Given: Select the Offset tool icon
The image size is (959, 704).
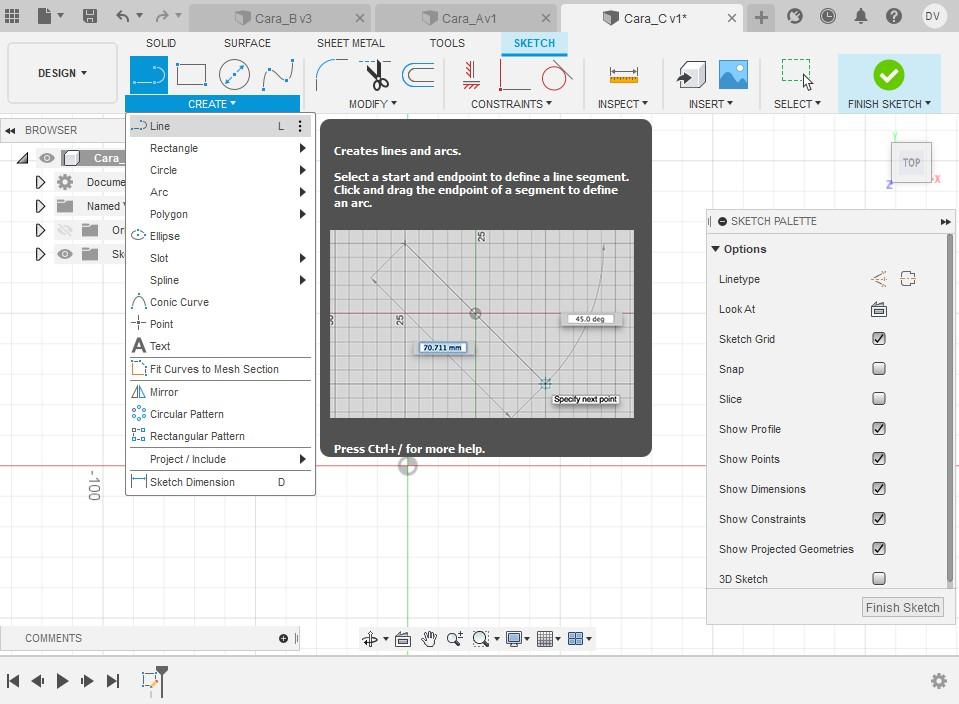Looking at the screenshot, I should click(x=418, y=75).
